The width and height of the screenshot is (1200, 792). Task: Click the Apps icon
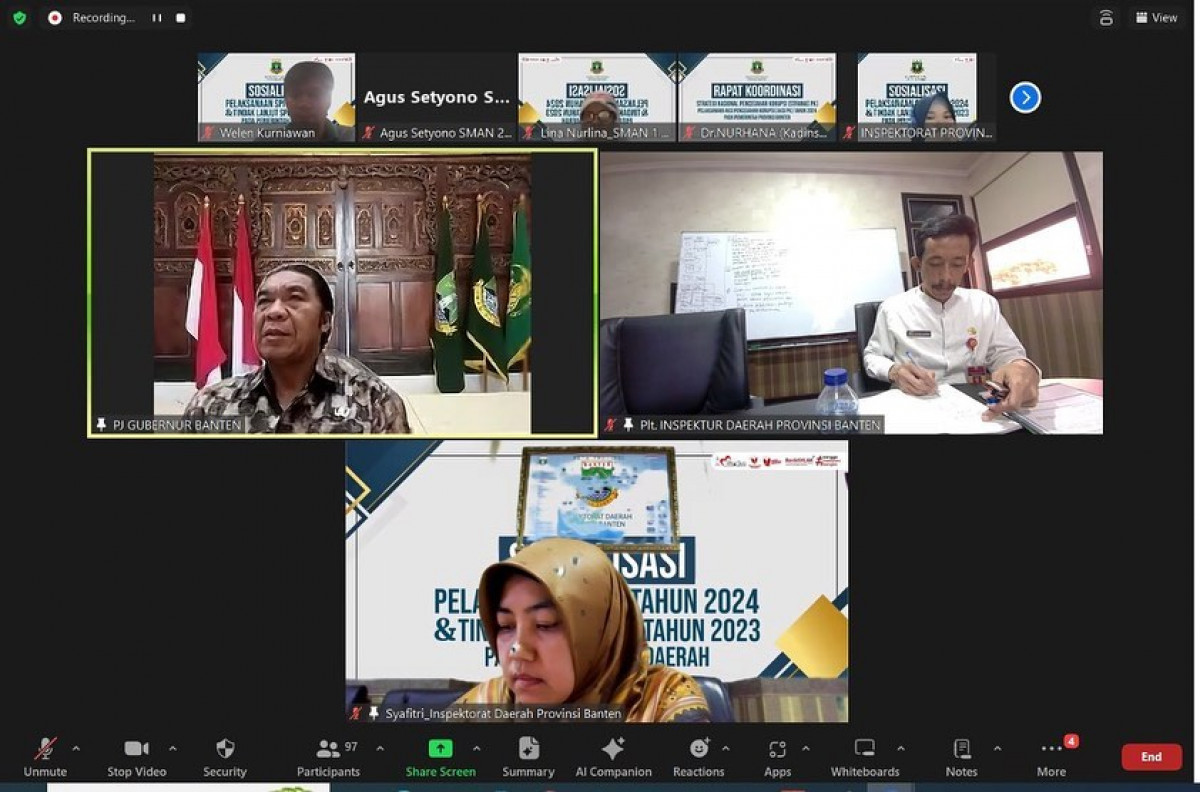tap(777, 747)
